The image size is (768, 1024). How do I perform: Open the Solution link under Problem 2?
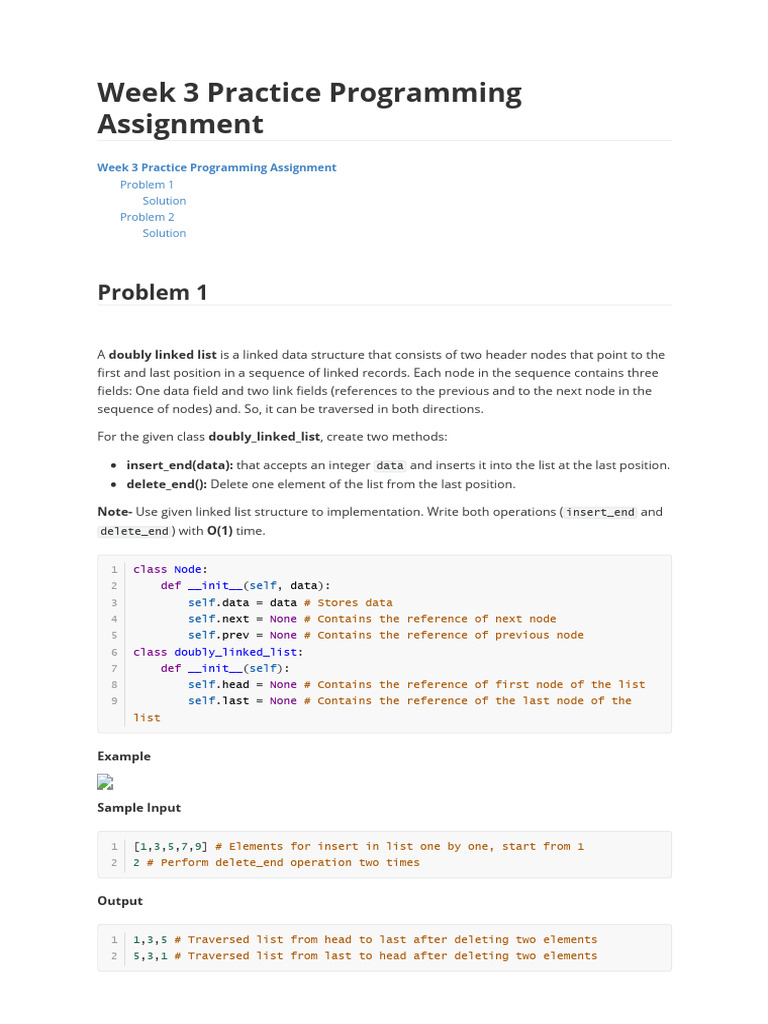pyautogui.click(x=164, y=233)
